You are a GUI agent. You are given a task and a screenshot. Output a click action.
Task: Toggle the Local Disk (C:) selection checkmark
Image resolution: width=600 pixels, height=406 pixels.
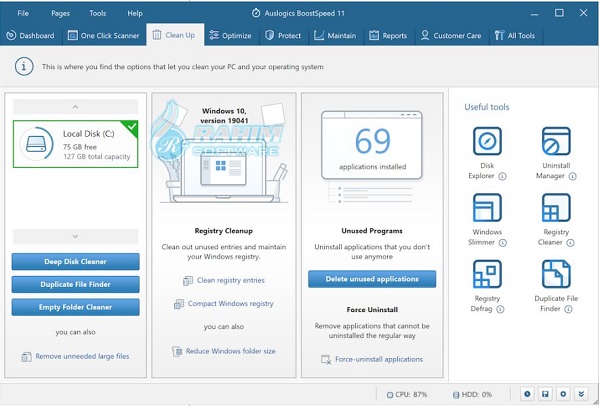pyautogui.click(x=131, y=127)
